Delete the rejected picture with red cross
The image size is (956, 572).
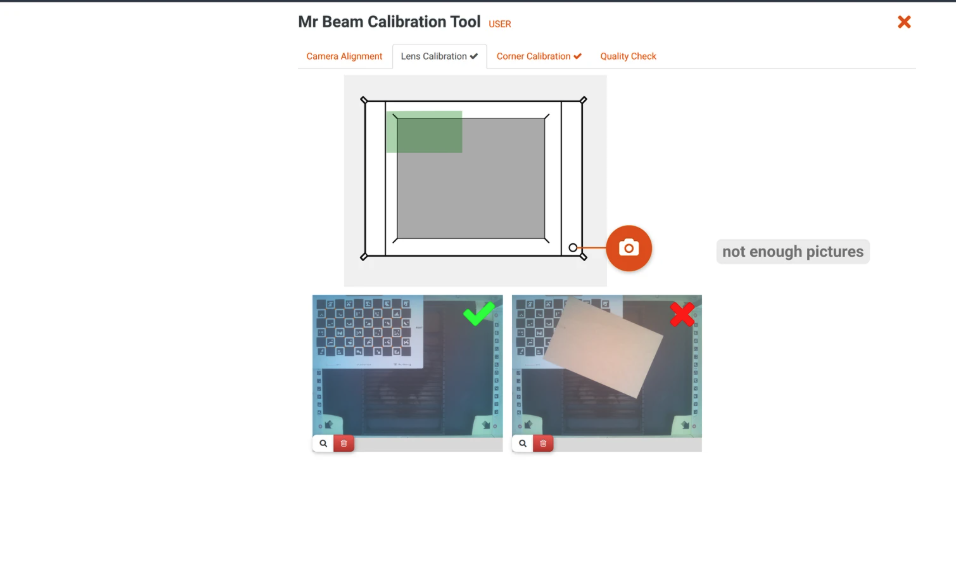pyautogui.click(x=543, y=443)
